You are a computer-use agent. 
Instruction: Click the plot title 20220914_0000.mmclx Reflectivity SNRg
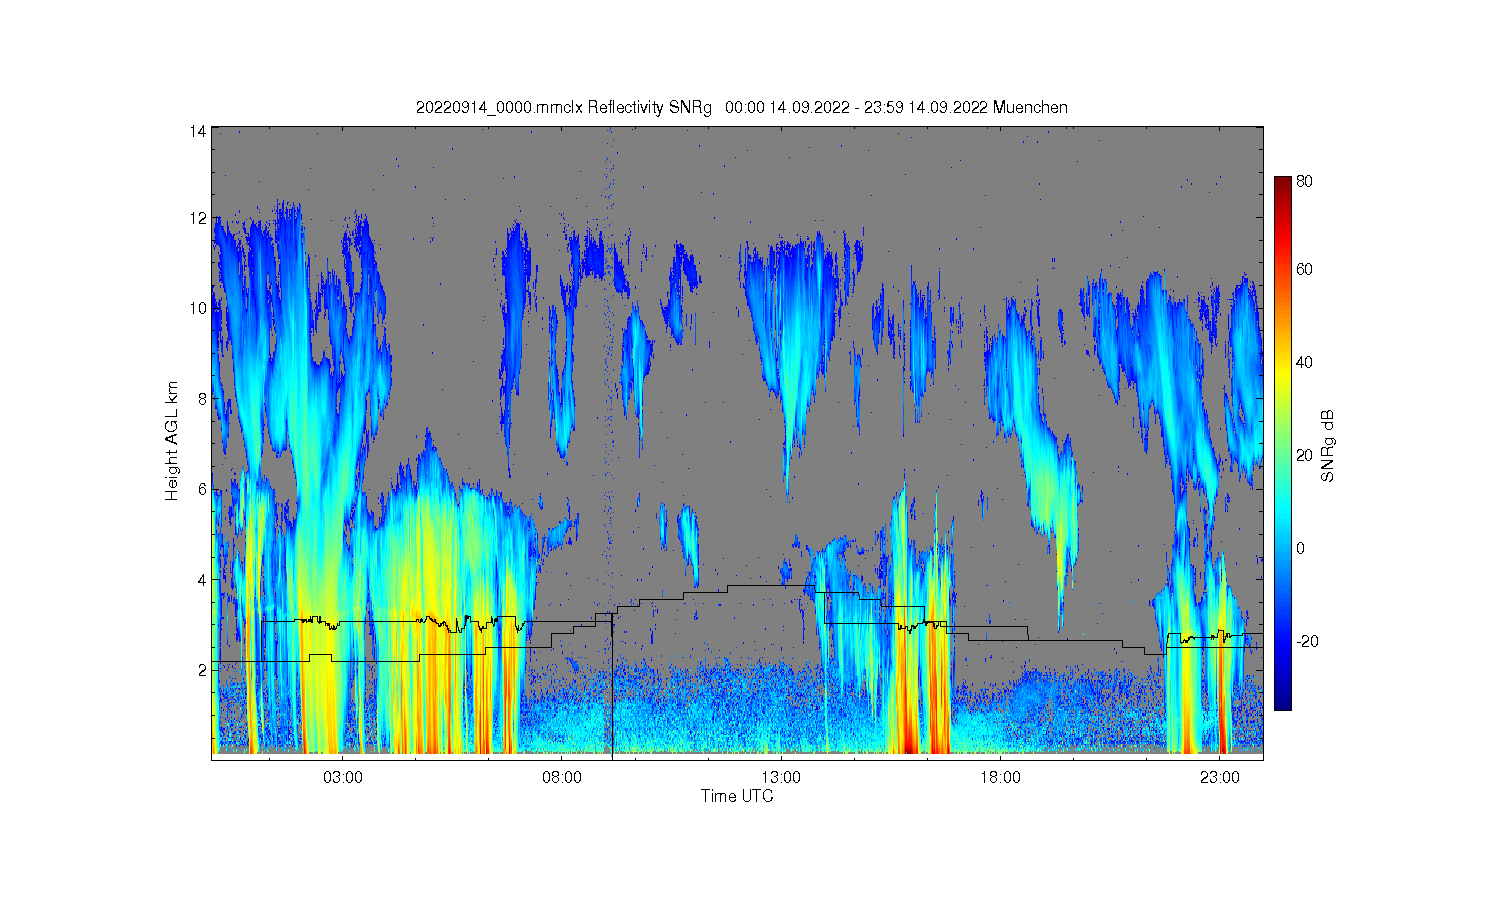(x=741, y=107)
